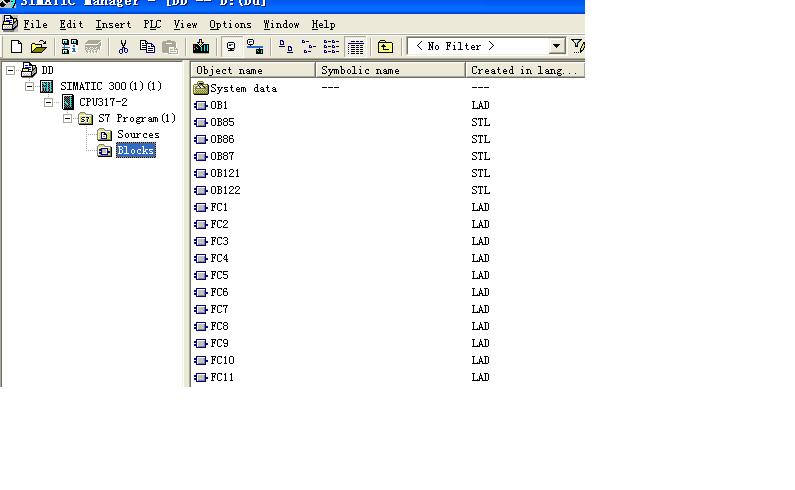Select the DD project in the tree
Viewport: 795px width, 490px height.
coord(47,70)
